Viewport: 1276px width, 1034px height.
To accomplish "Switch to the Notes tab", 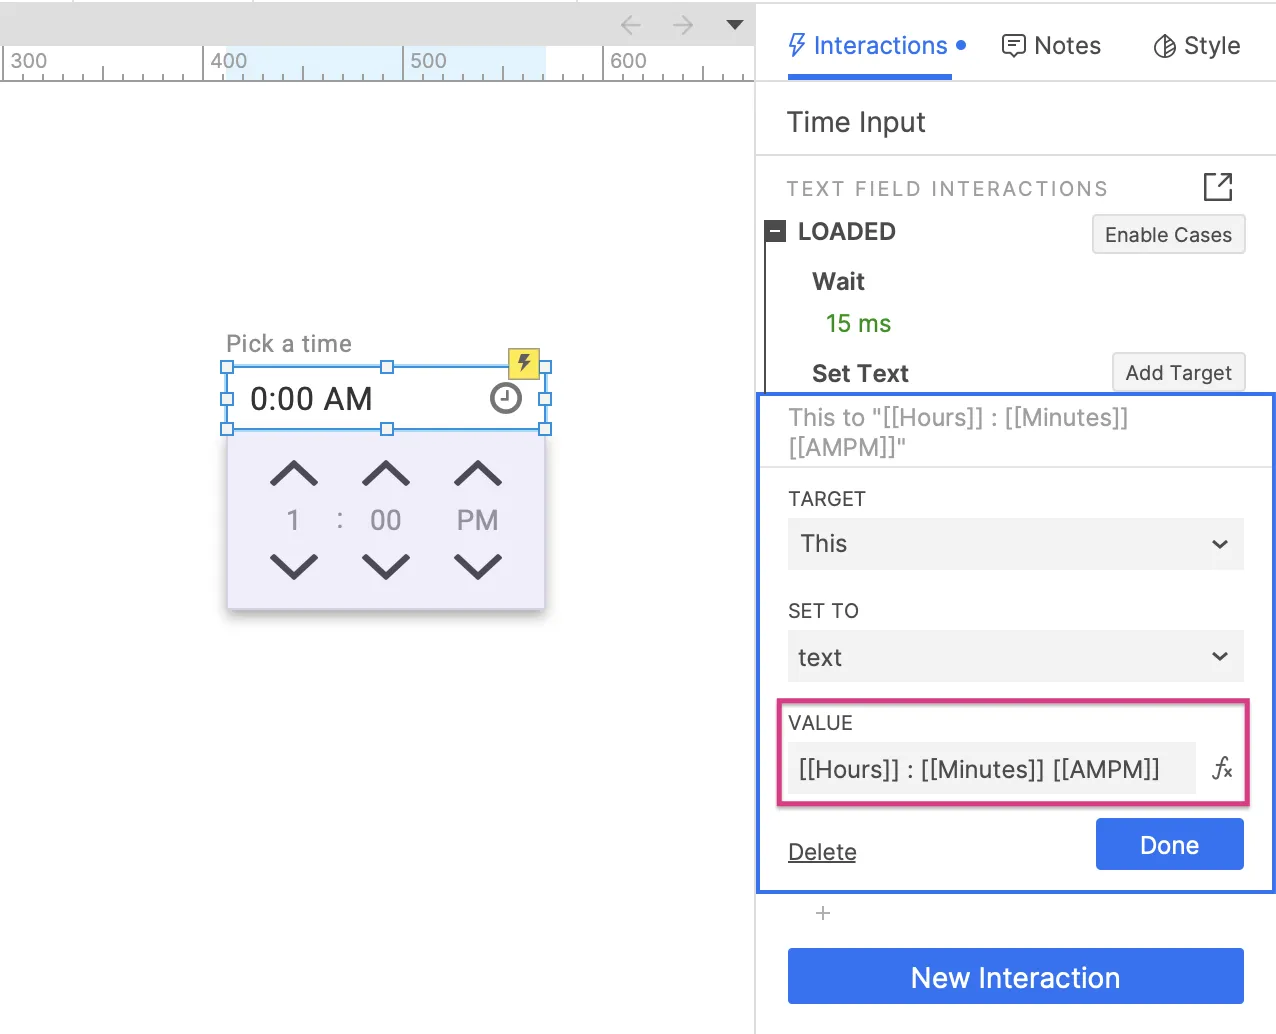I will [x=1051, y=46].
